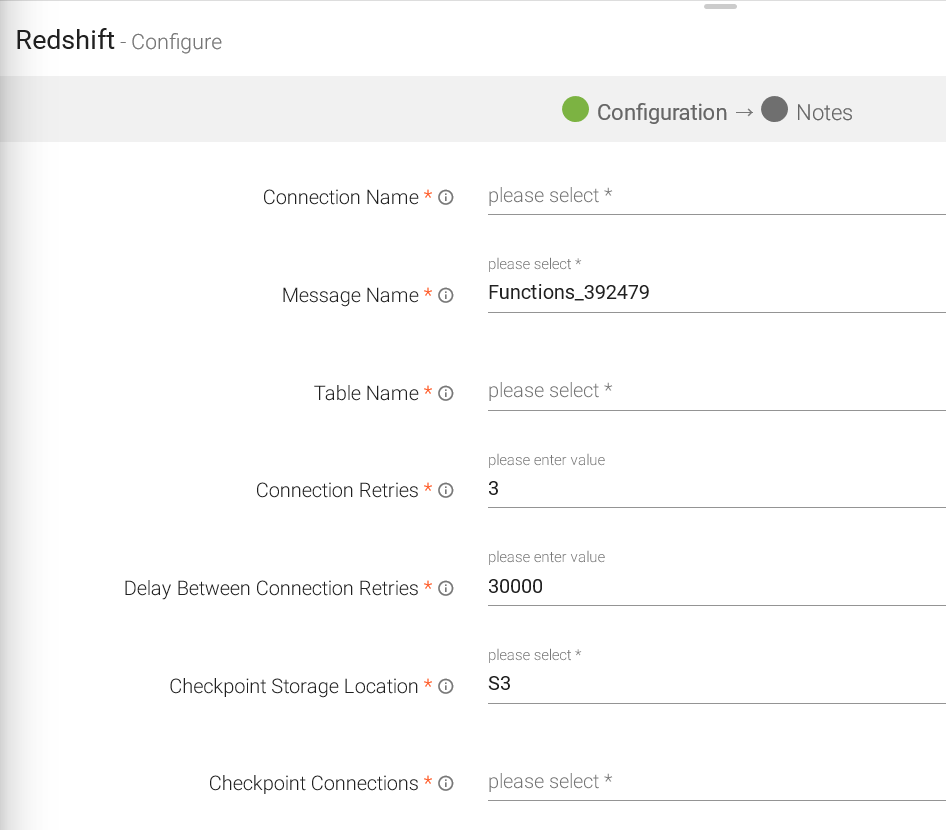Open the Checkpoint Connections dropdown
The width and height of the screenshot is (946, 830).
tap(715, 782)
